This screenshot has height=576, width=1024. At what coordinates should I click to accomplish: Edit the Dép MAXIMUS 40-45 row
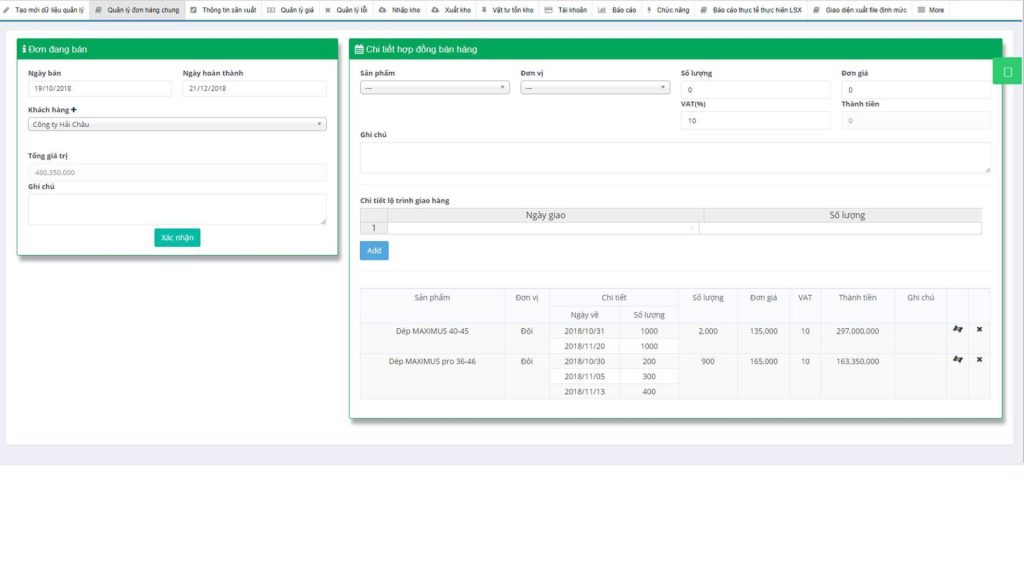(x=957, y=329)
